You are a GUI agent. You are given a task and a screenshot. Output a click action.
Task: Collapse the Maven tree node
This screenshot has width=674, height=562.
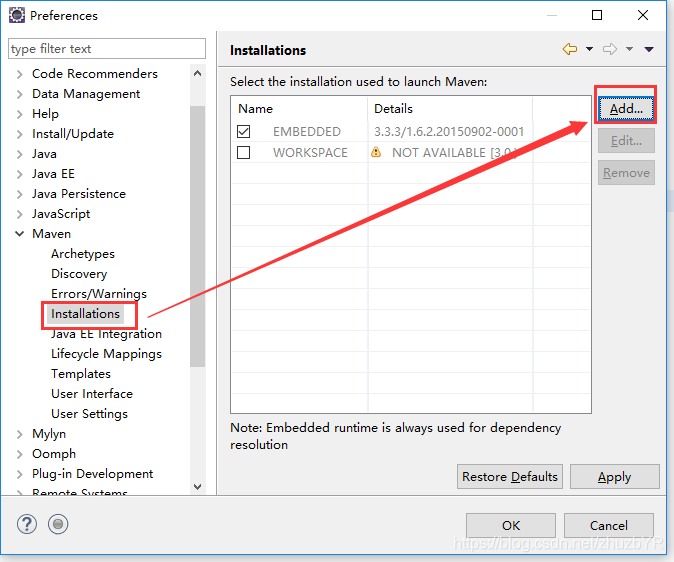click(19, 234)
